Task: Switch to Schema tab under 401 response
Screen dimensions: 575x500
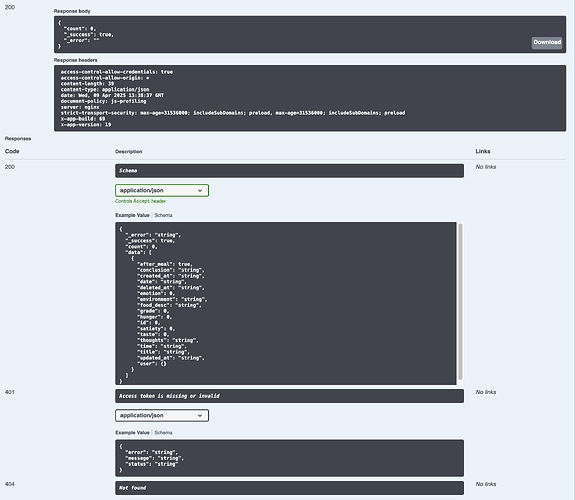Action: click(x=163, y=433)
